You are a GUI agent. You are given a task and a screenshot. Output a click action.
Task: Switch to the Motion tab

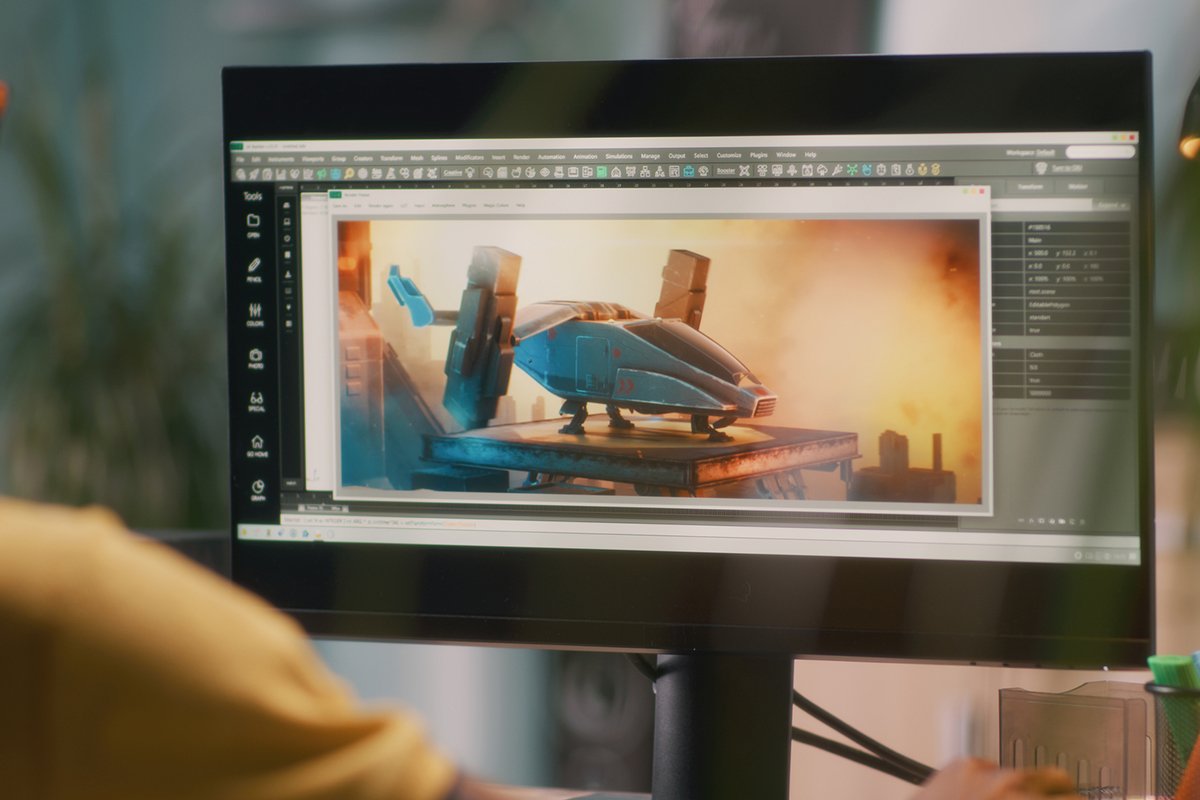pyautogui.click(x=1077, y=186)
